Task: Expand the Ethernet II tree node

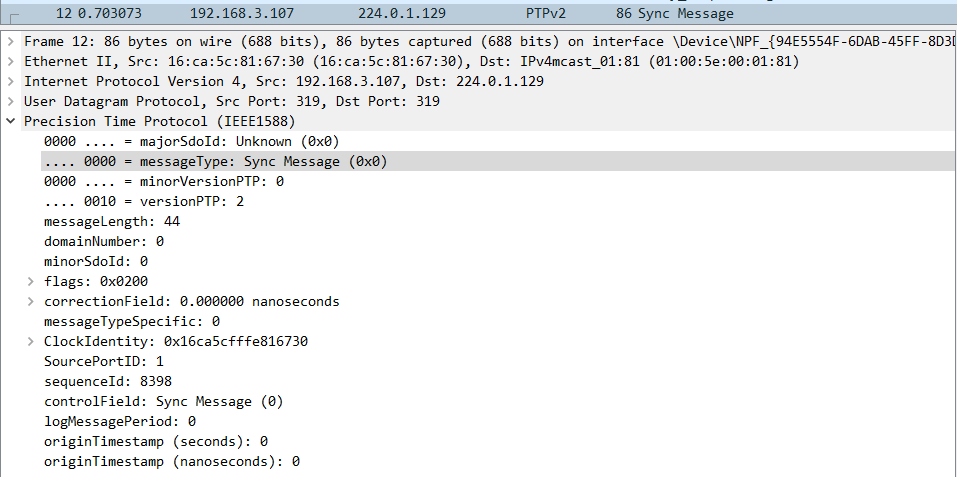Action: 10,61
